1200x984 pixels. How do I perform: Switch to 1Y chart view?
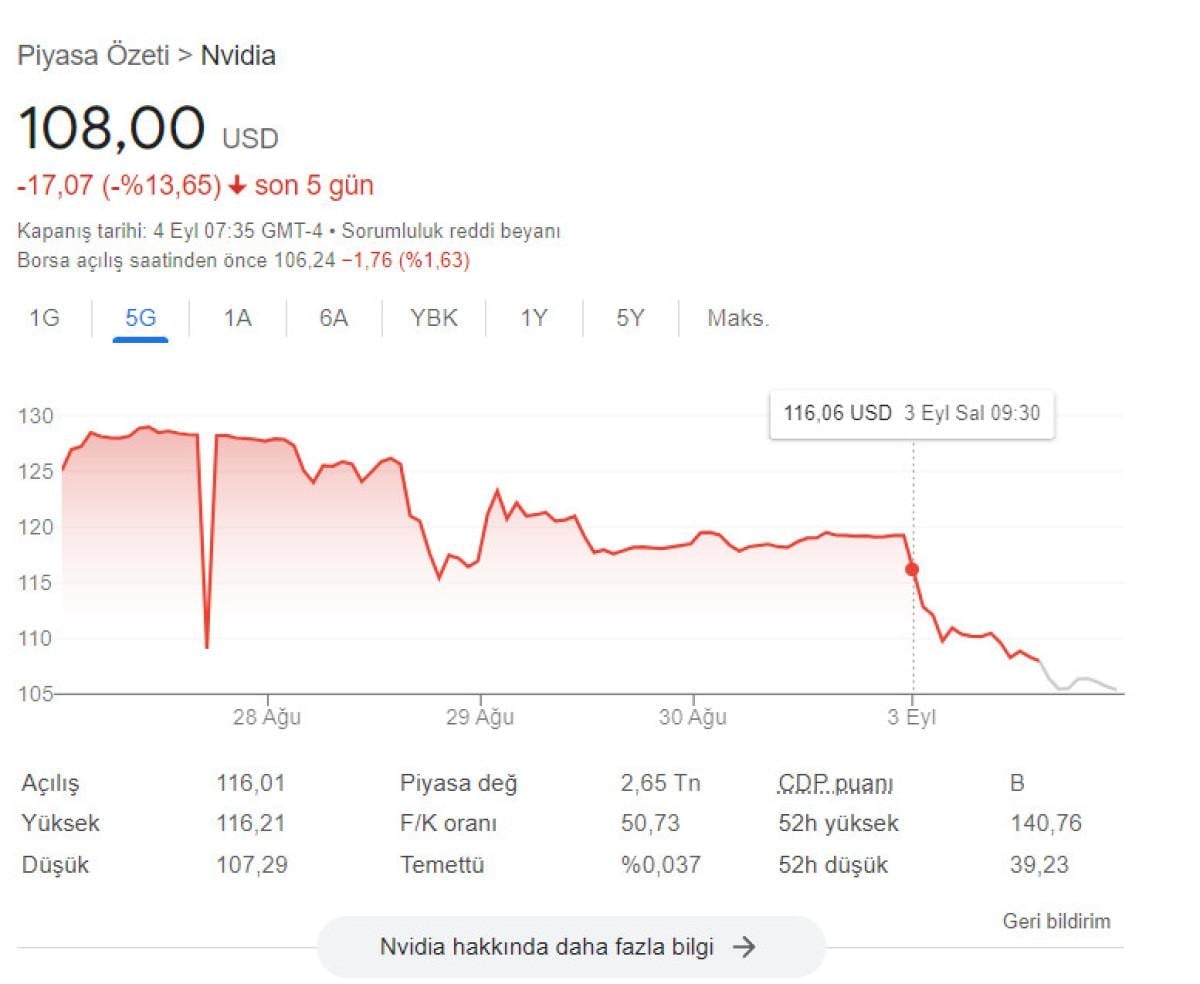click(534, 318)
